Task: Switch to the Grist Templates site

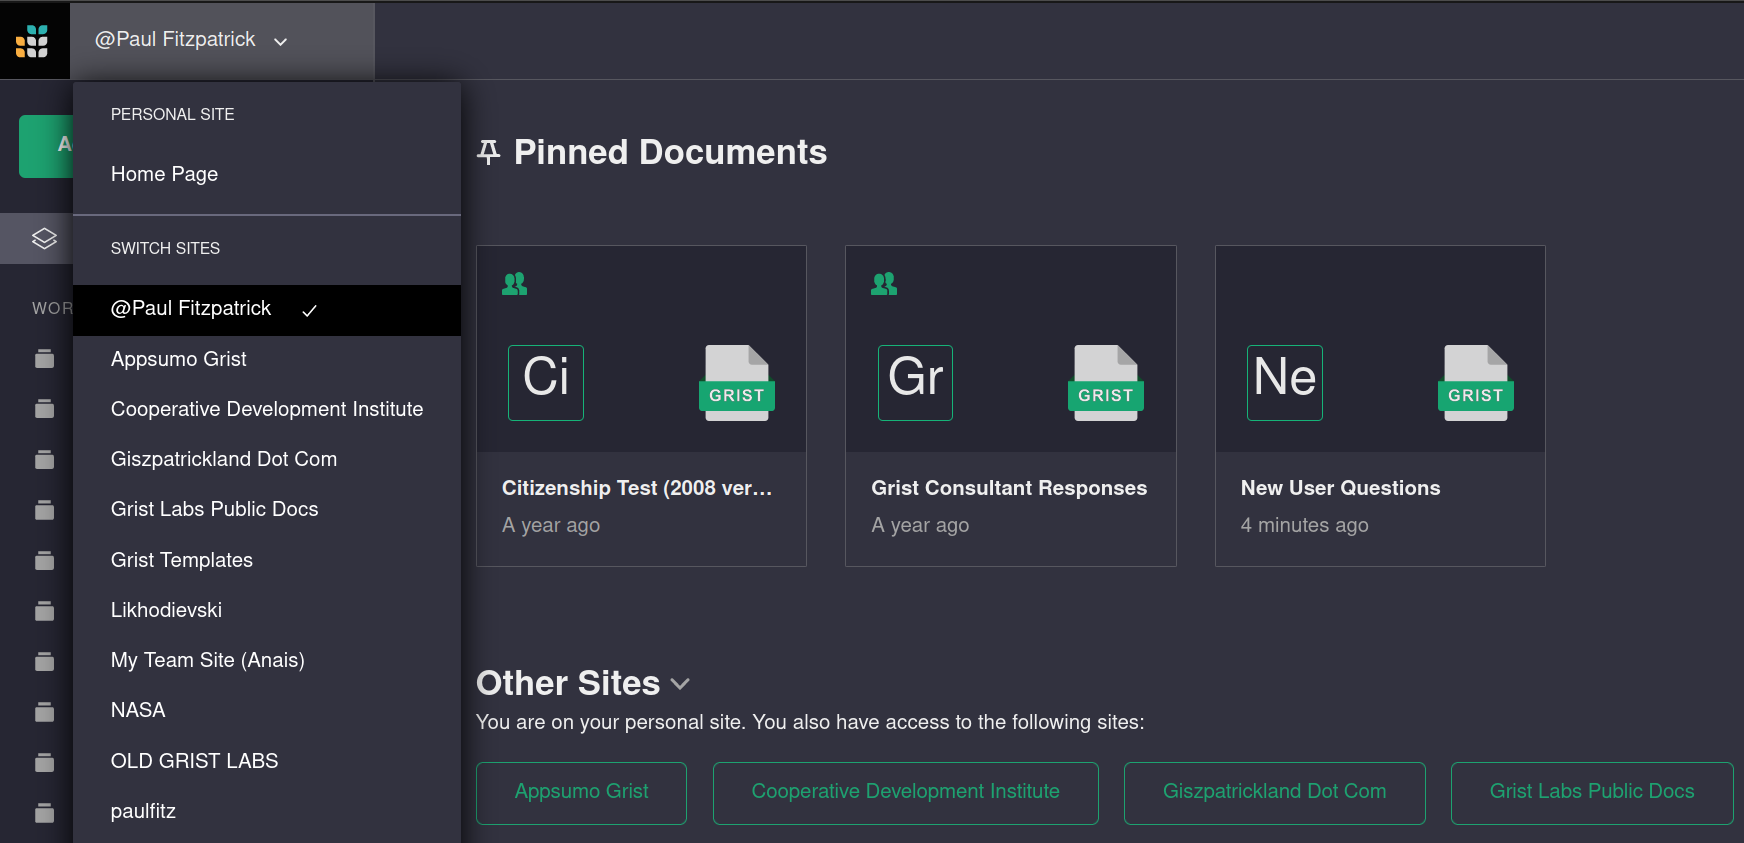Action: pyautogui.click(x=267, y=560)
